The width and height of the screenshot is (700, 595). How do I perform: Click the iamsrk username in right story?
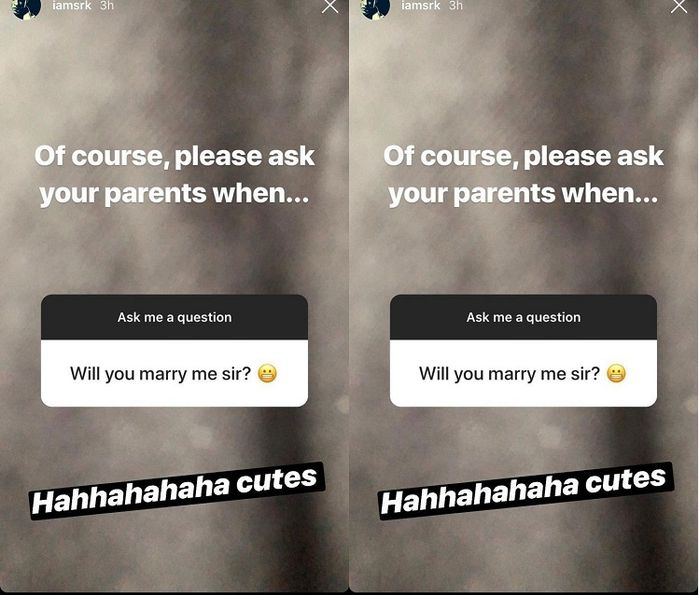pyautogui.click(x=421, y=6)
